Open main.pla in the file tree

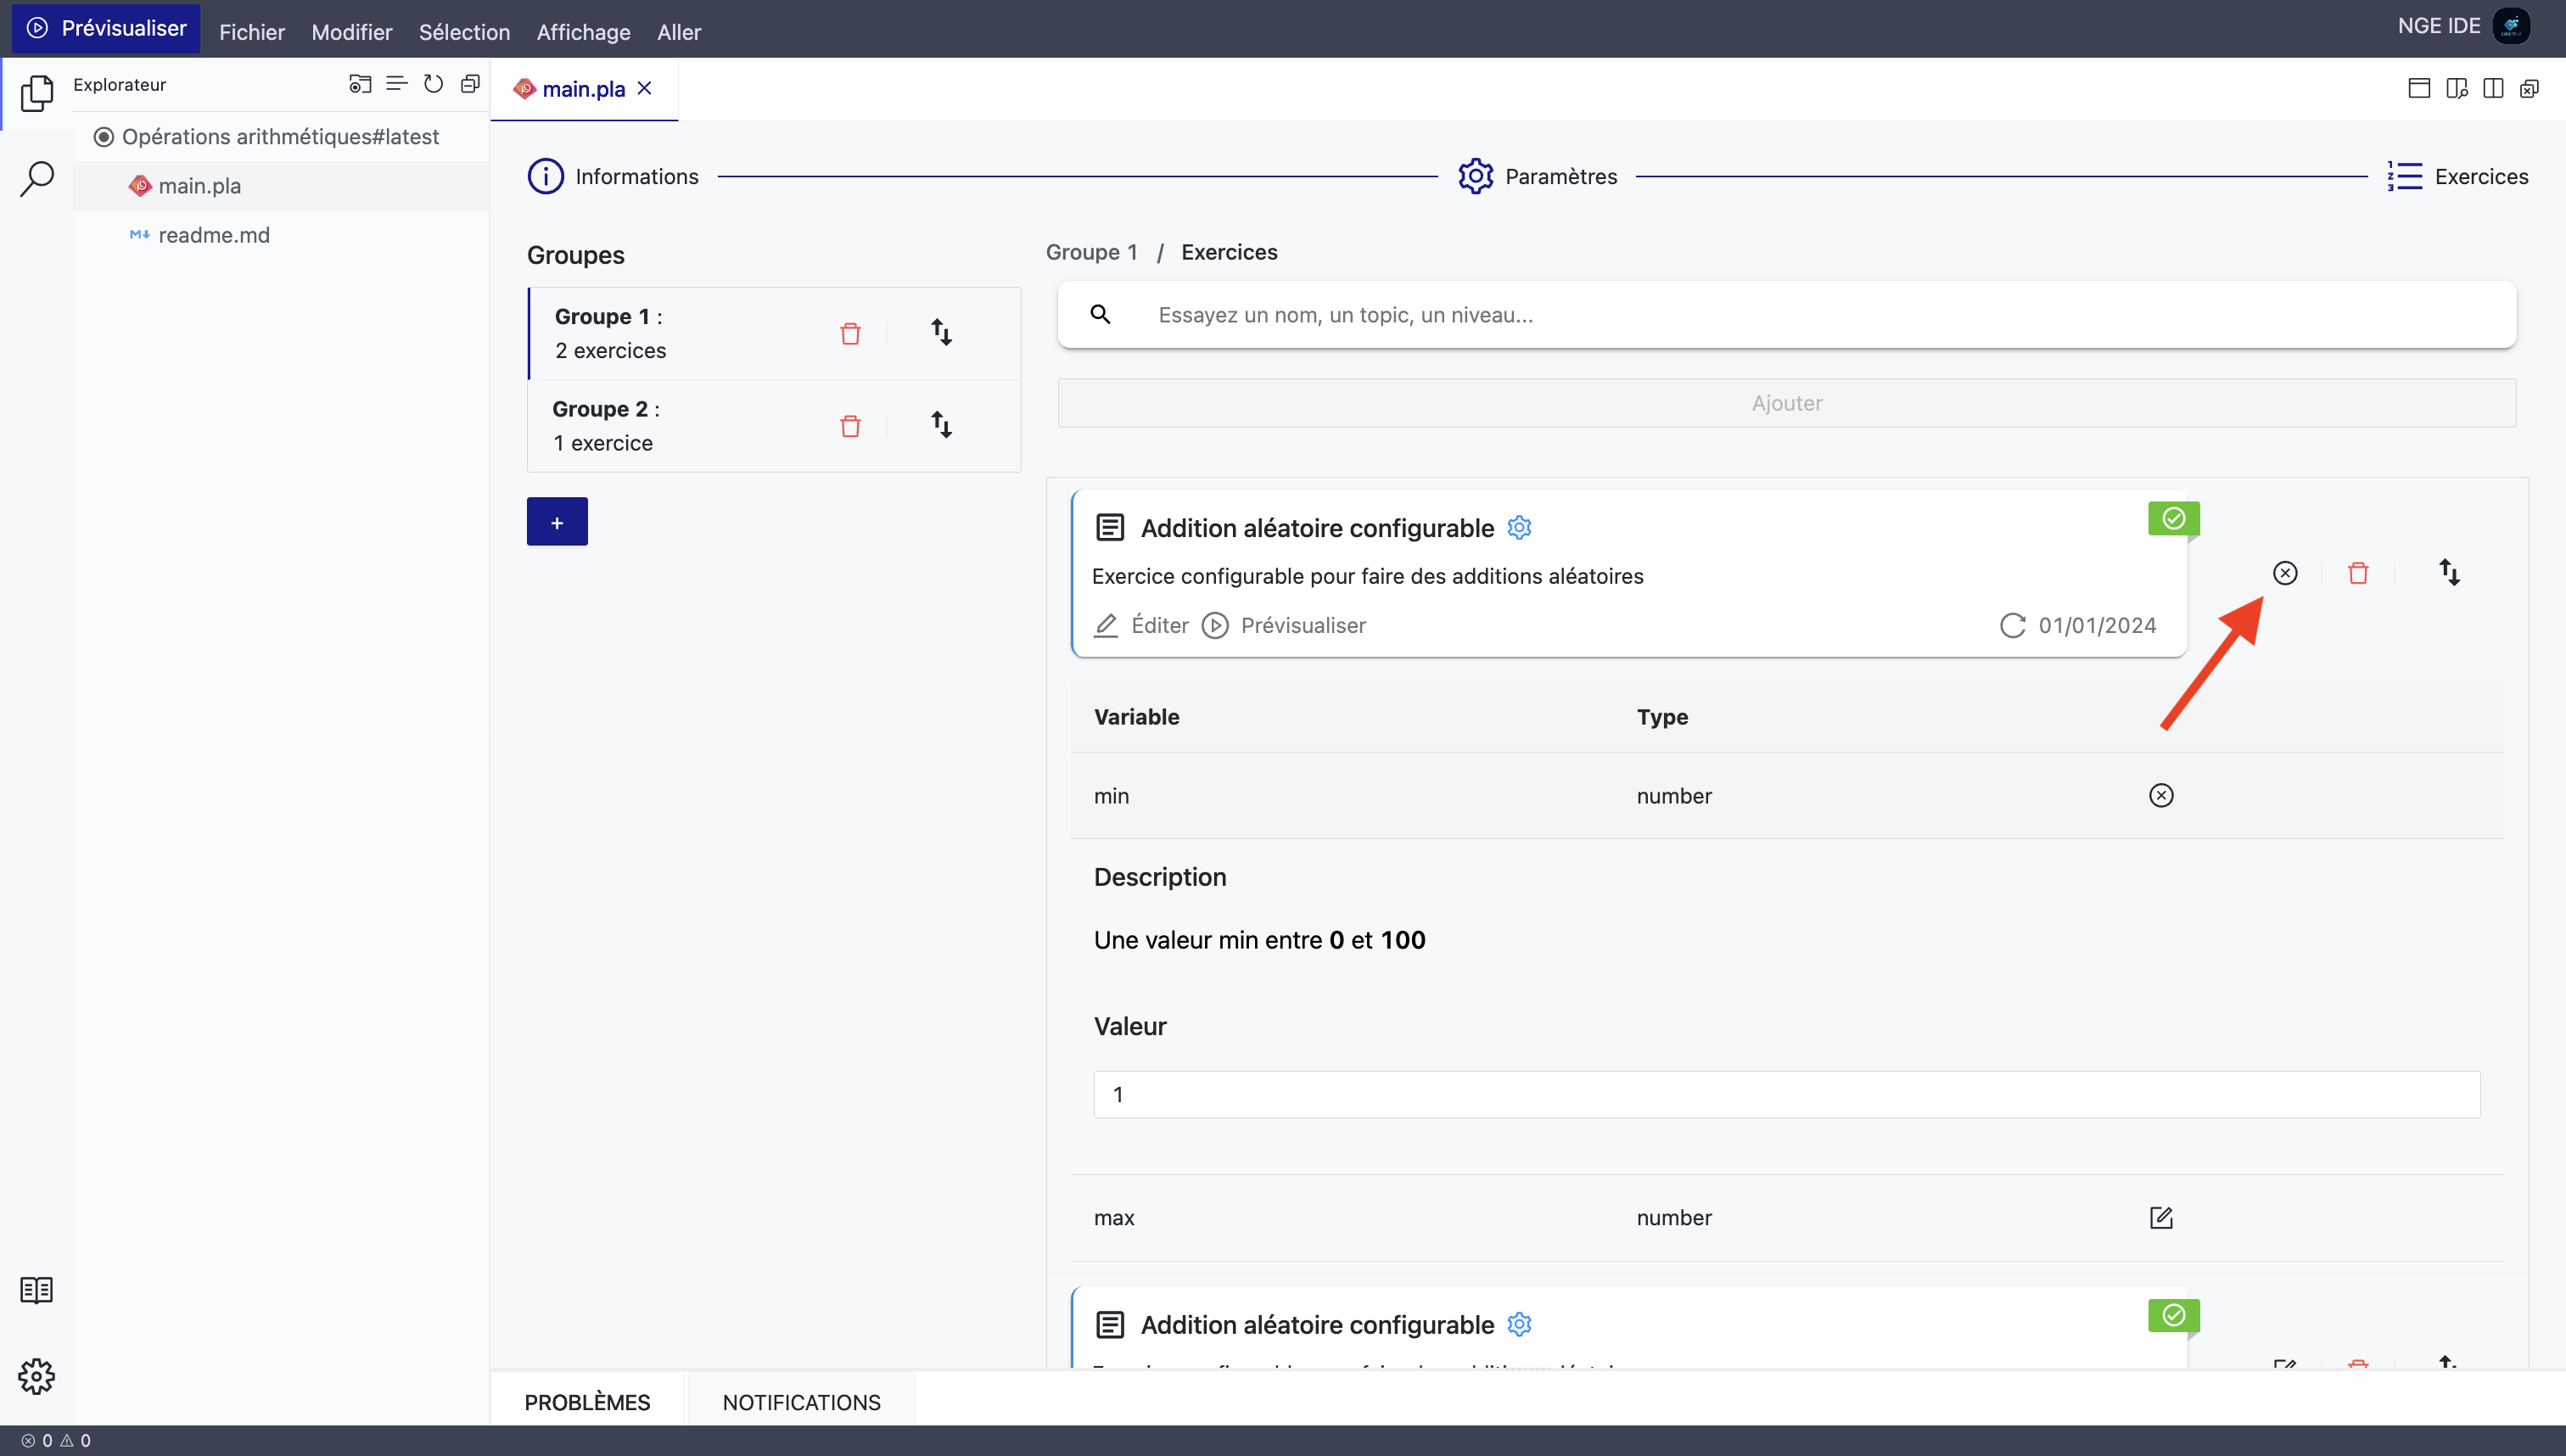281,186
